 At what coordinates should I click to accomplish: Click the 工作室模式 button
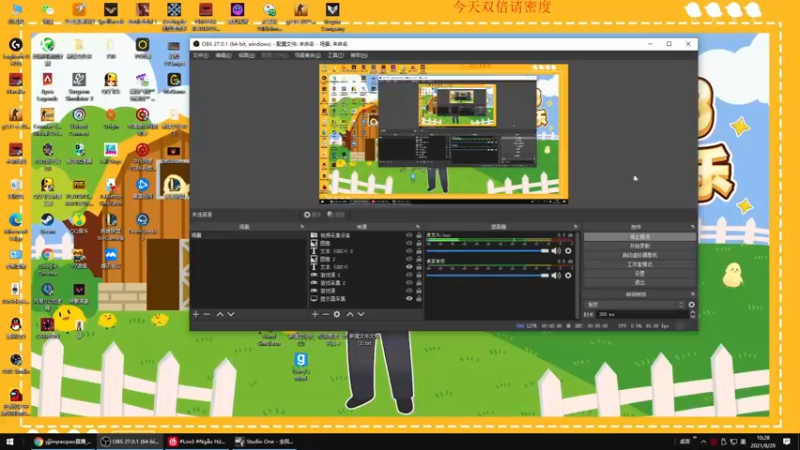click(640, 264)
